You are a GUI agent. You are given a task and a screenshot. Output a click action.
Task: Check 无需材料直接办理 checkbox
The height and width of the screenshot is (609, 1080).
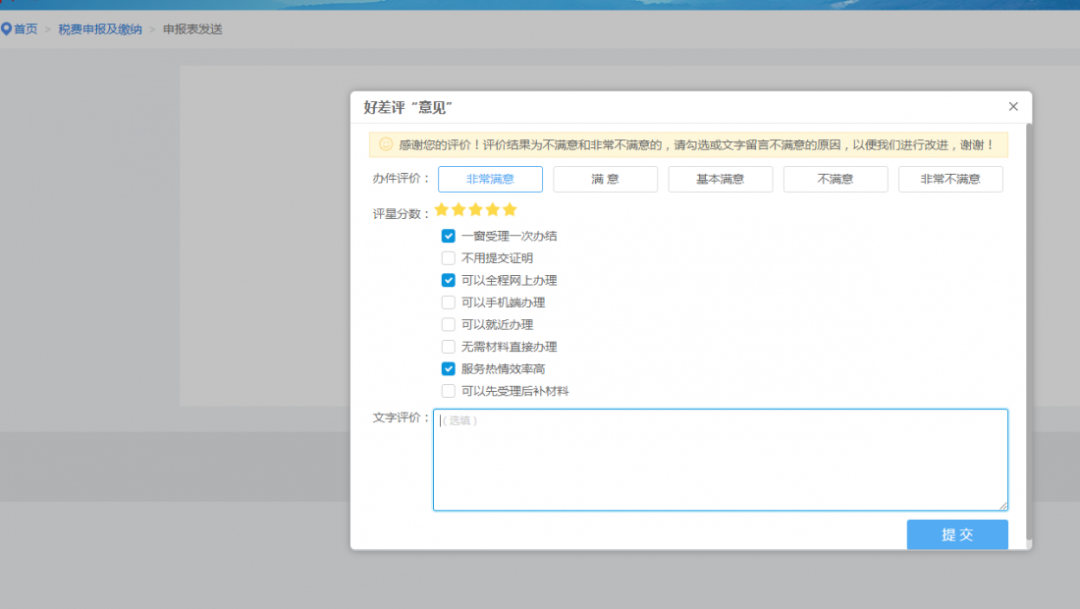click(448, 347)
